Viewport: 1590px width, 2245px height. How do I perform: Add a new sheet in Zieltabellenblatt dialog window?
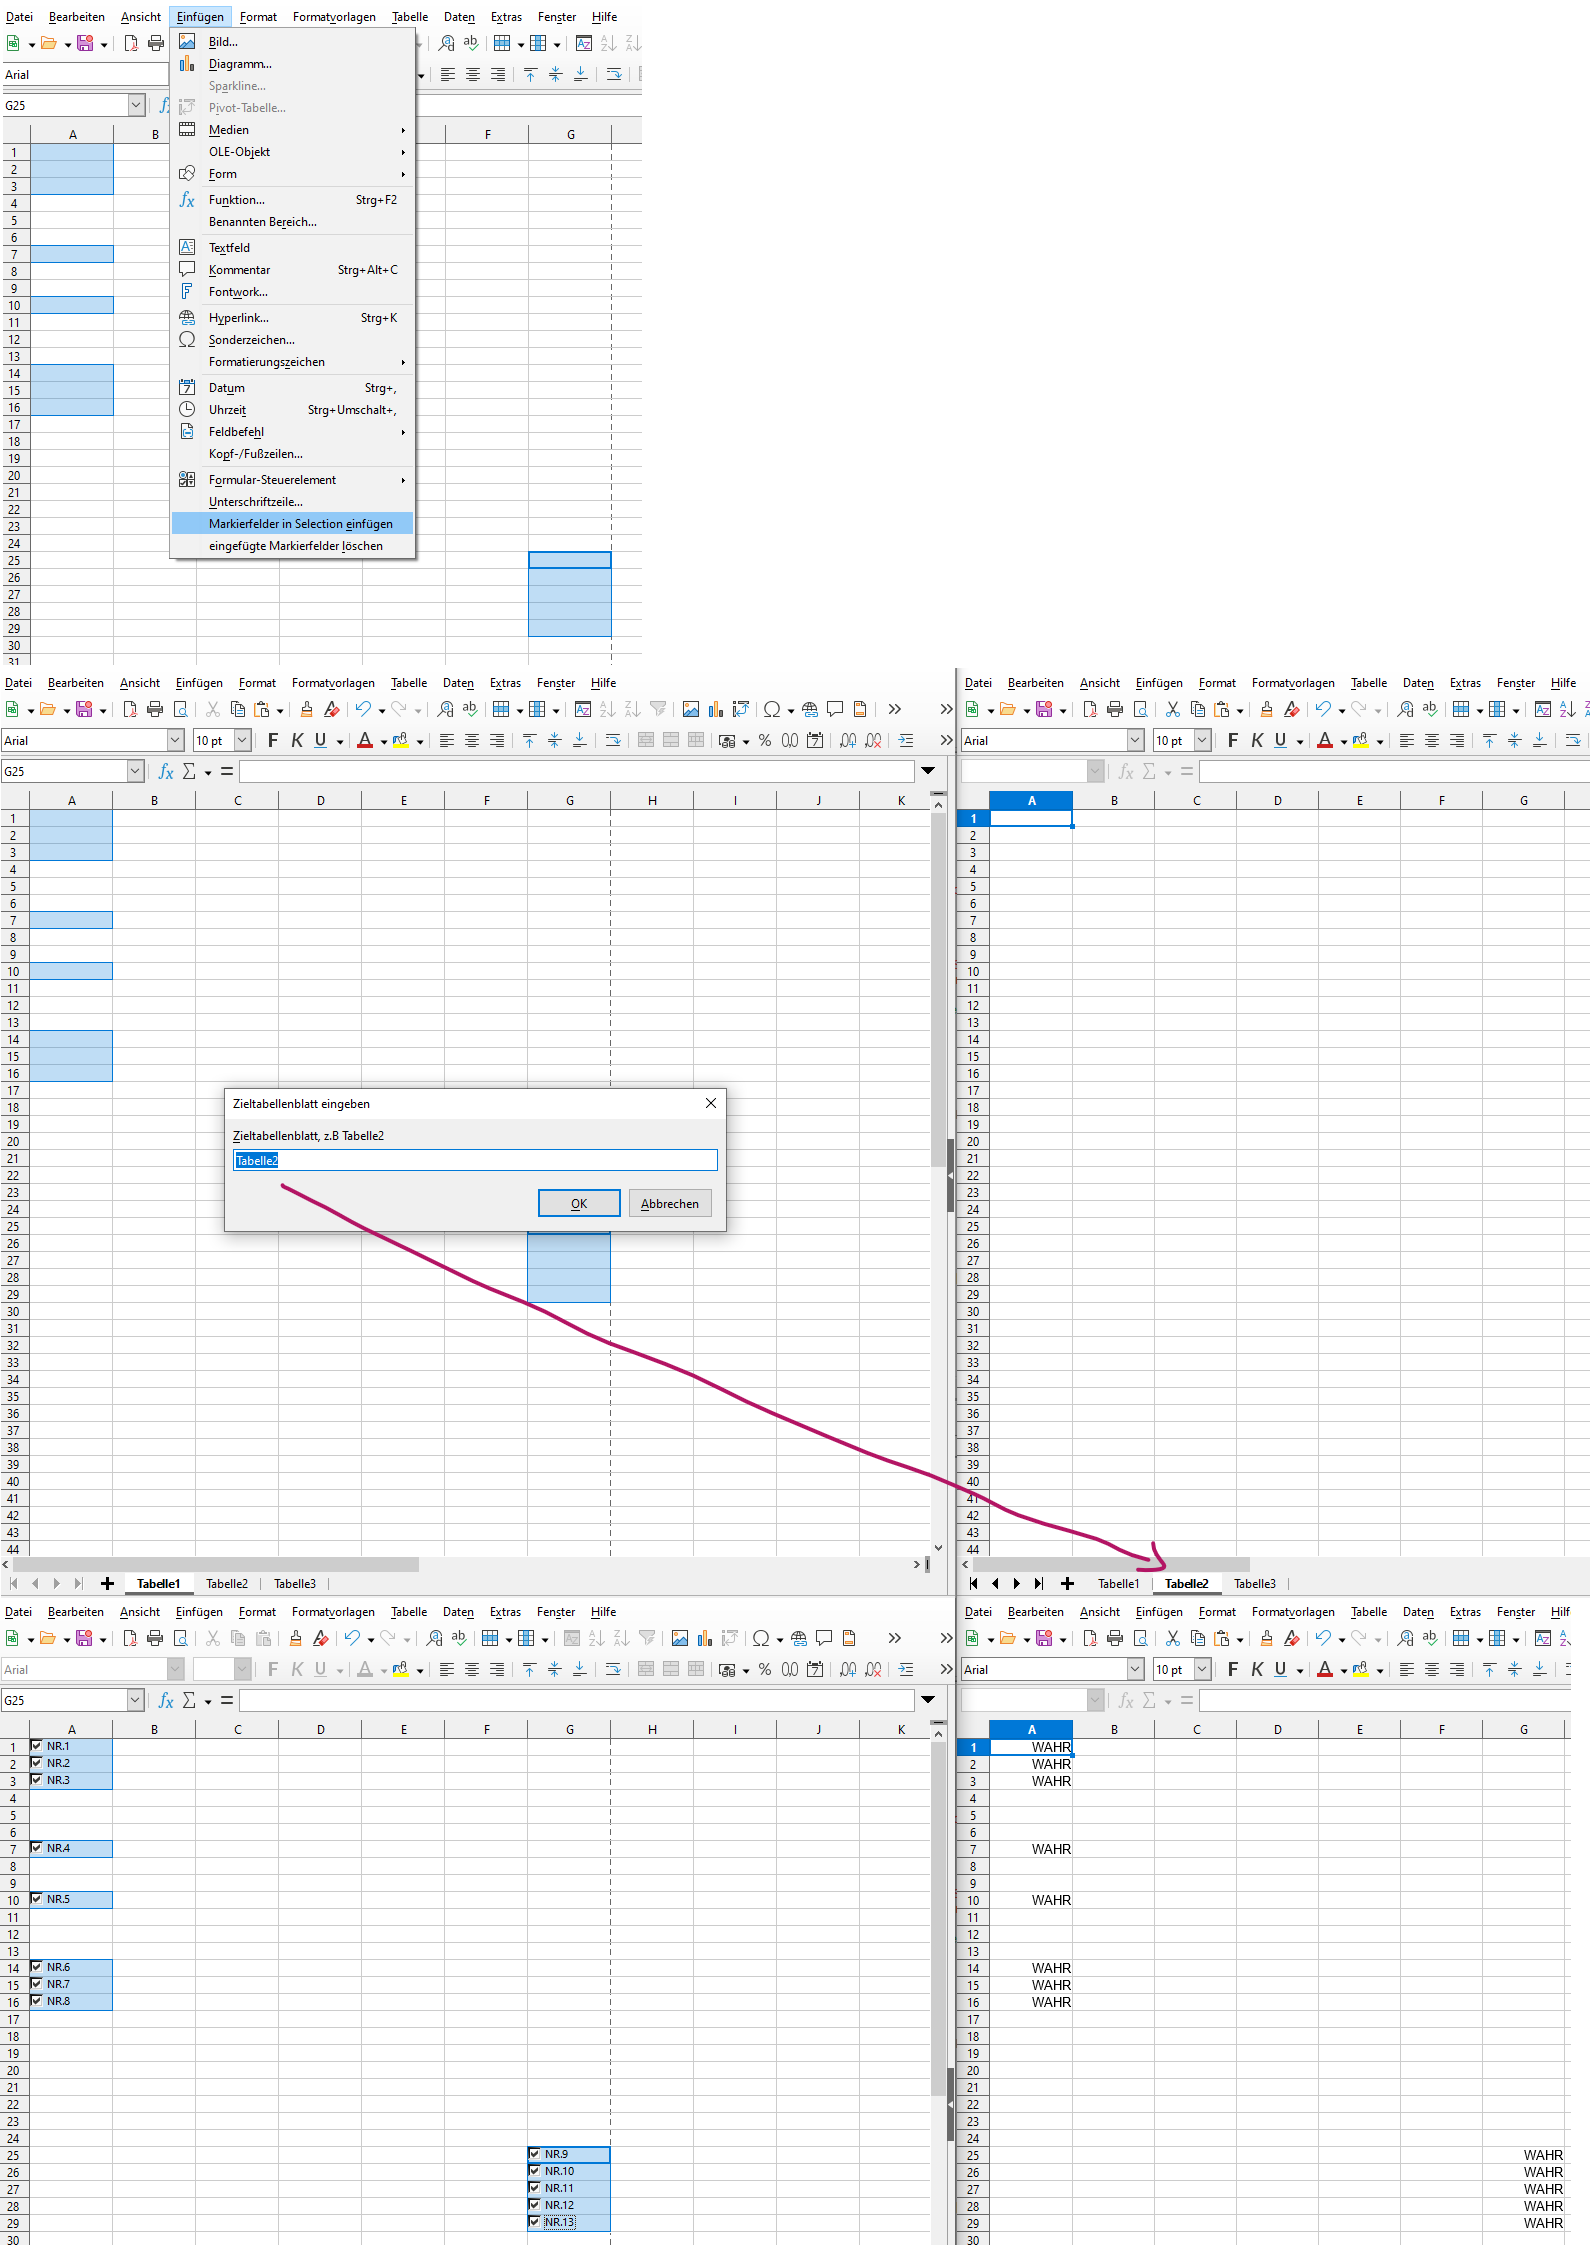pyautogui.click(x=107, y=1584)
